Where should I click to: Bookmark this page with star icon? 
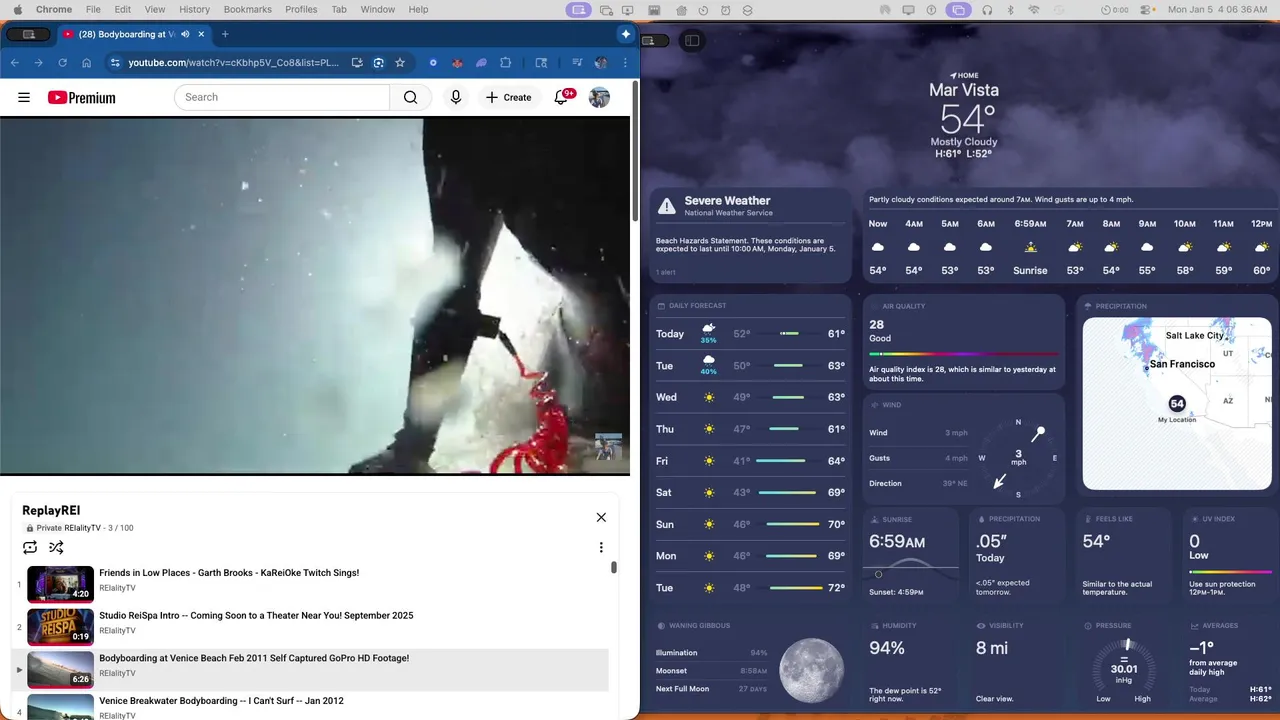[400, 62]
